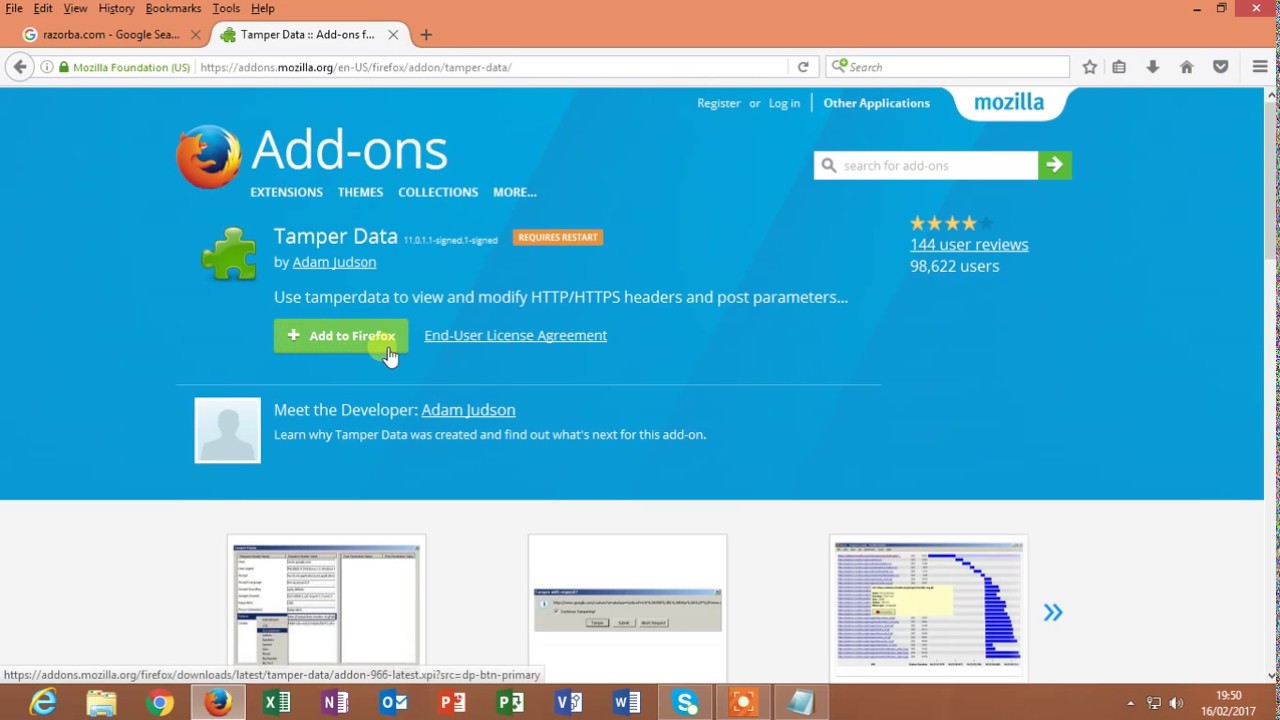Save page with the Pocket icon
The width and height of the screenshot is (1280, 720).
tap(1220, 67)
